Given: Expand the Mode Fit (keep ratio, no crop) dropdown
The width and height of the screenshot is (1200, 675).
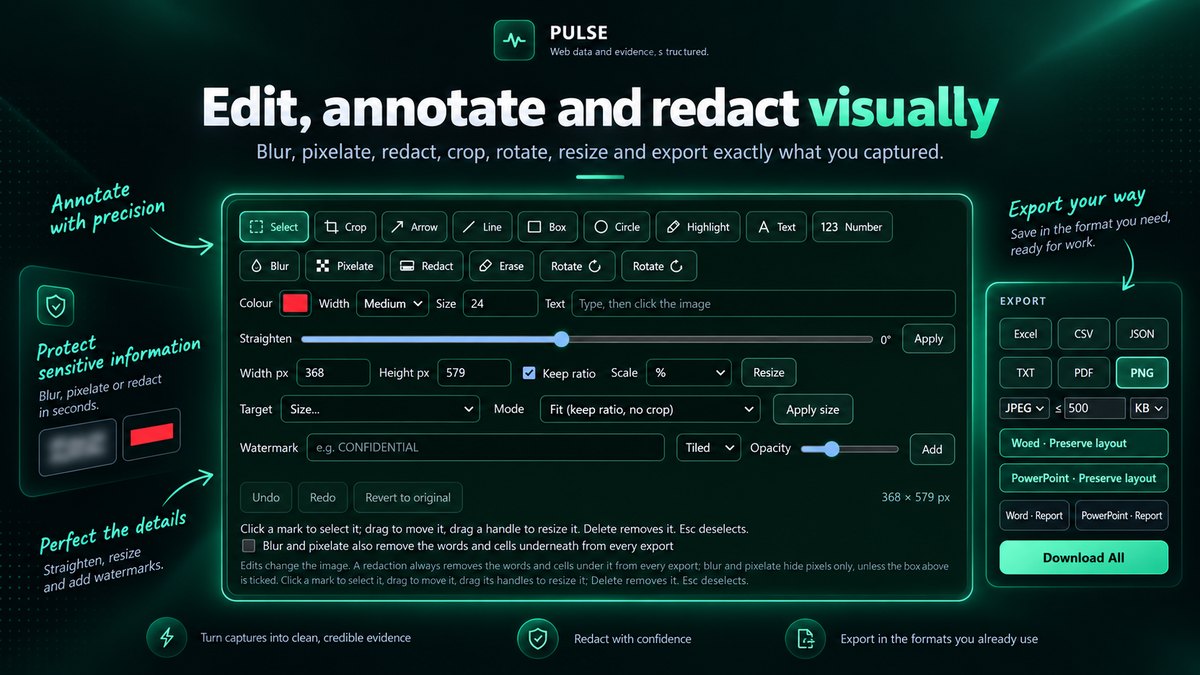Looking at the screenshot, I should (649, 409).
